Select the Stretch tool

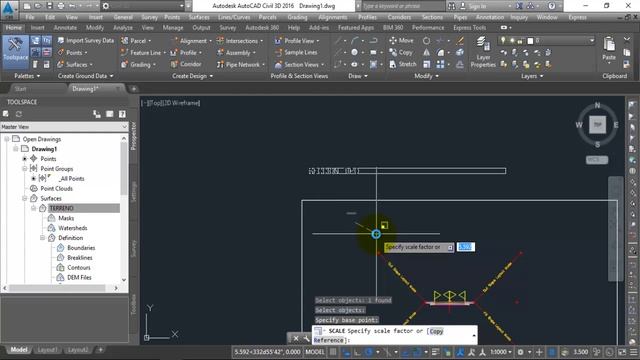coord(402,64)
